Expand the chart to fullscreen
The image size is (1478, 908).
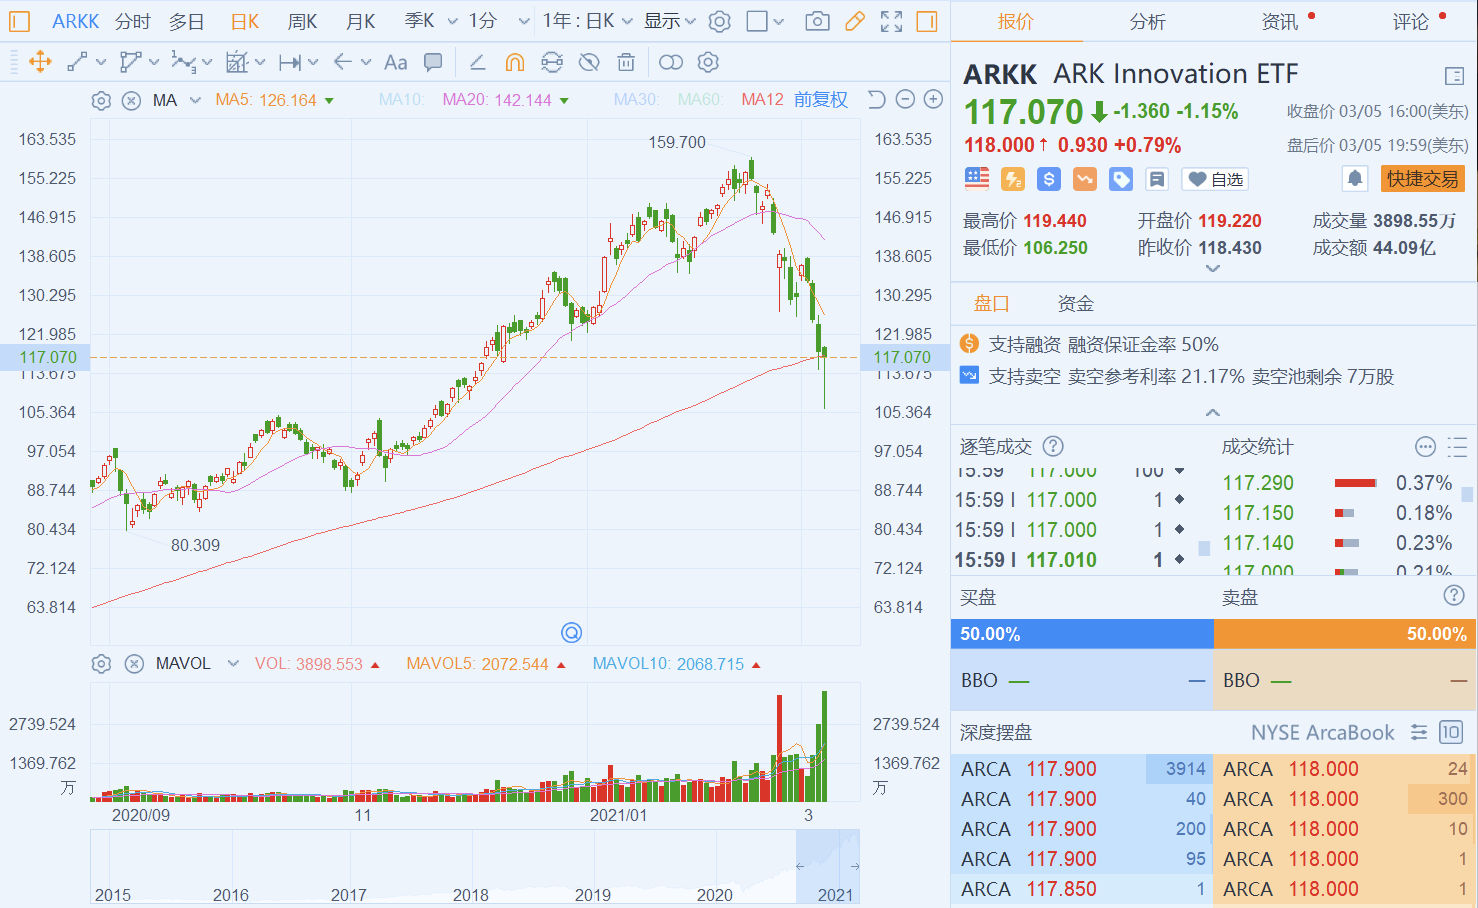[x=891, y=21]
